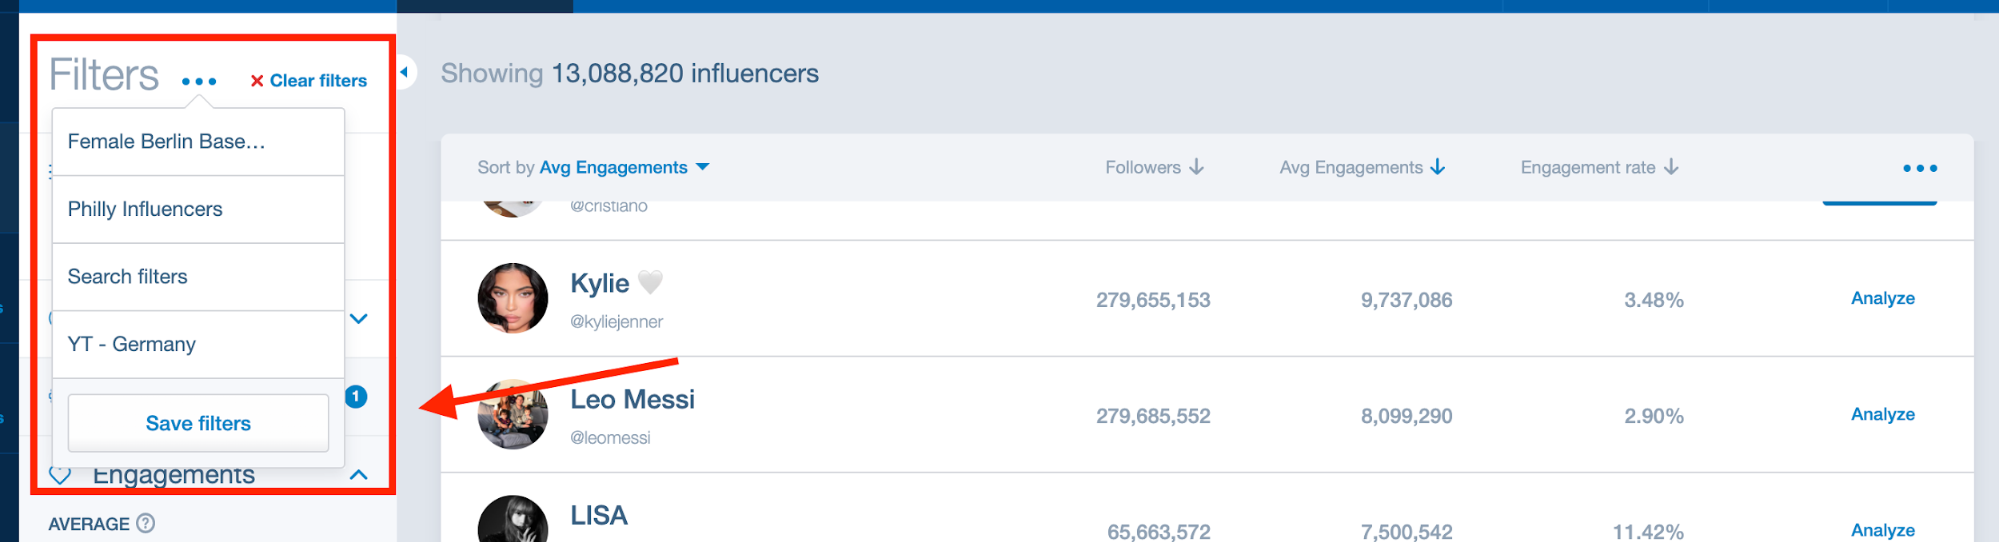This screenshot has height=543, width=1999.
Task: Open LISA profile picture
Action: pyautogui.click(x=513, y=520)
